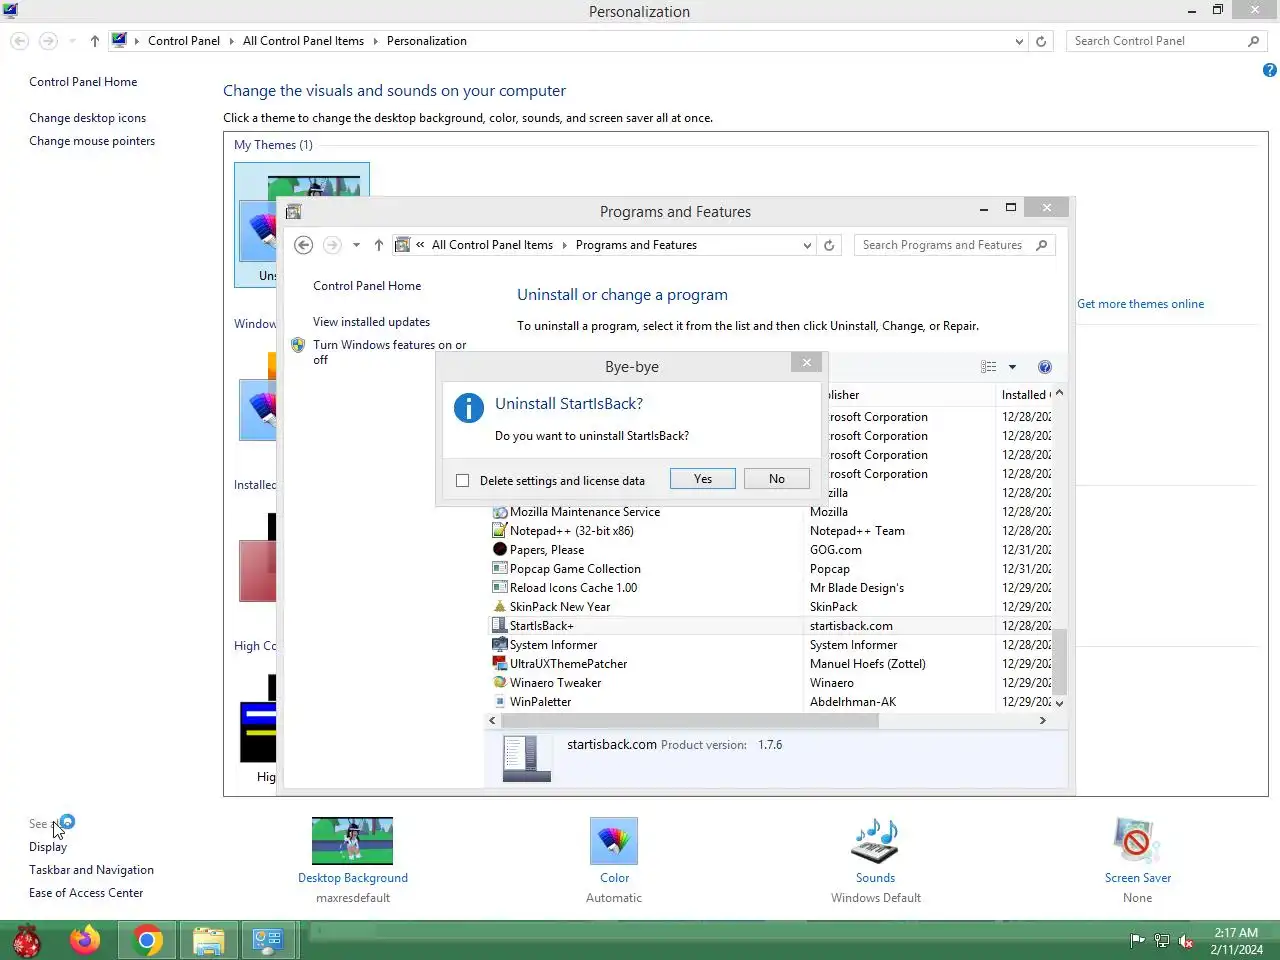
Task: Open Control Panel Home in Personalization window
Action: (83, 82)
